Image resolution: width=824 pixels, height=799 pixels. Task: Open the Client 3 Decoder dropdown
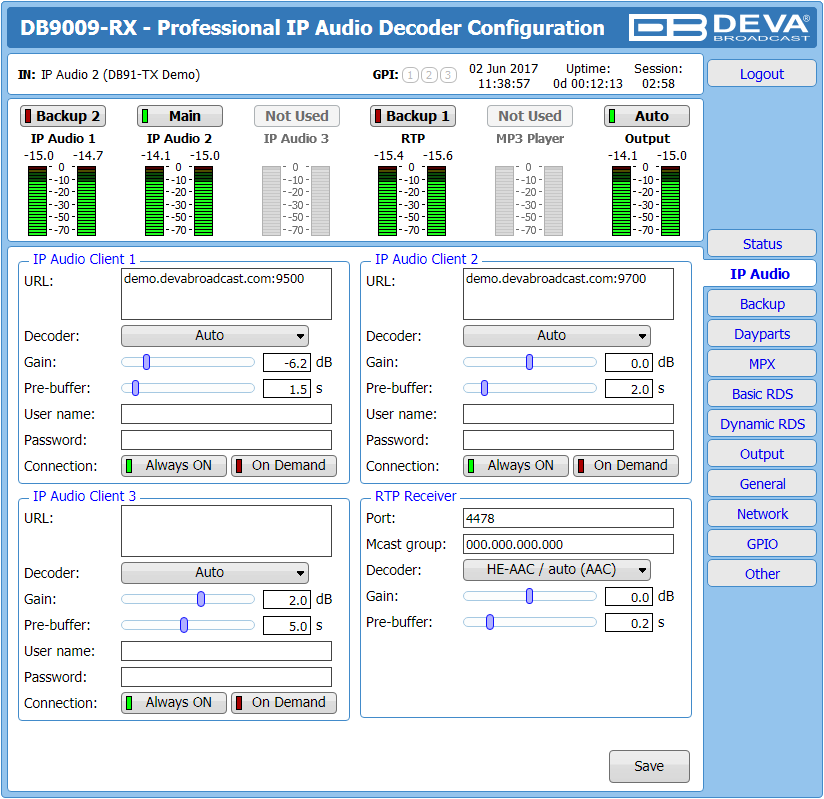215,573
